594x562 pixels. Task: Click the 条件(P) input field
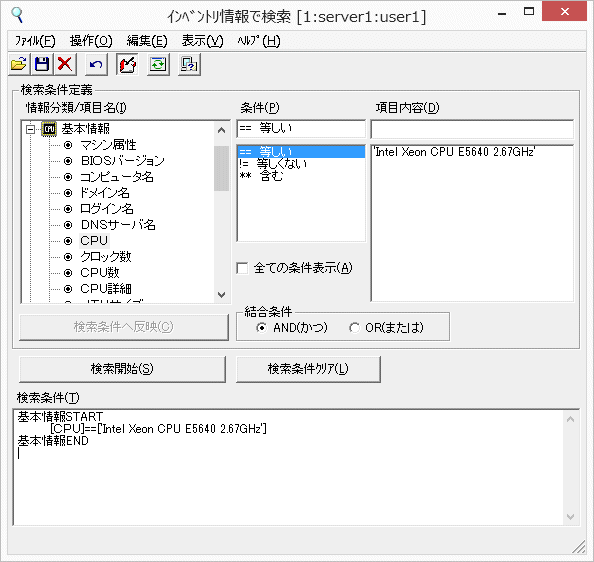click(x=301, y=129)
